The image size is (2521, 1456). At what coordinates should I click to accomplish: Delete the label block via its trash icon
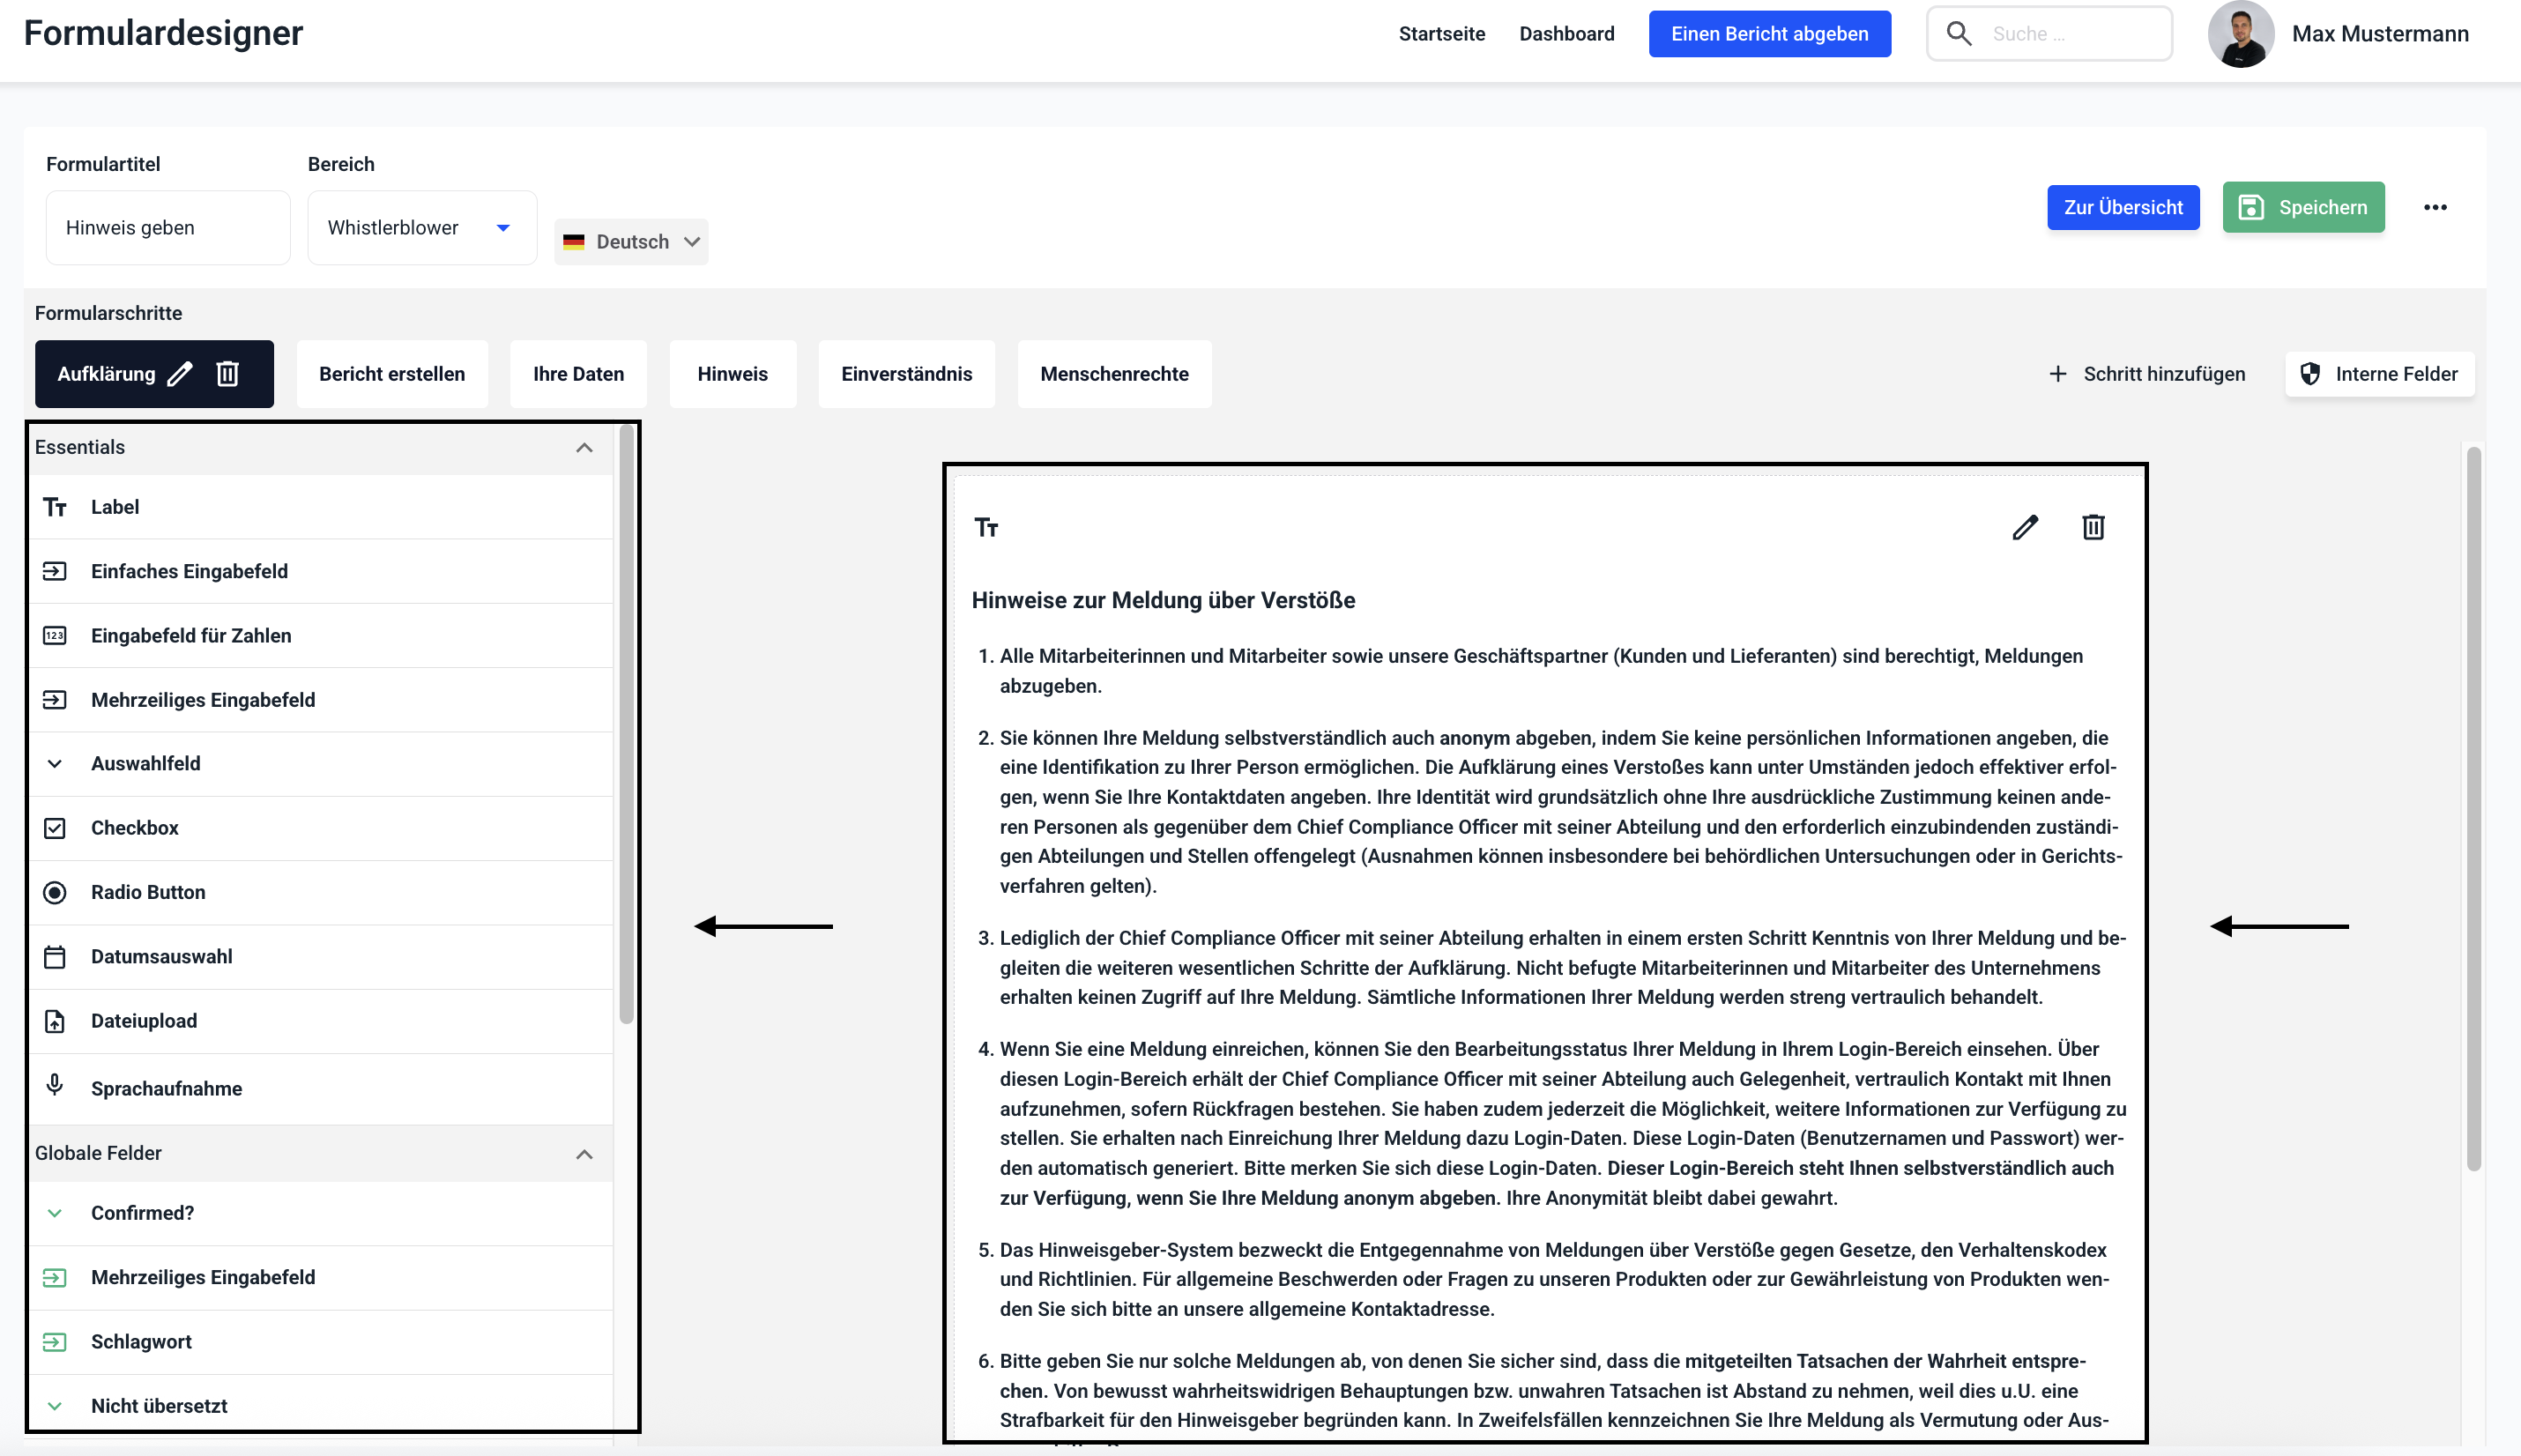[2093, 527]
